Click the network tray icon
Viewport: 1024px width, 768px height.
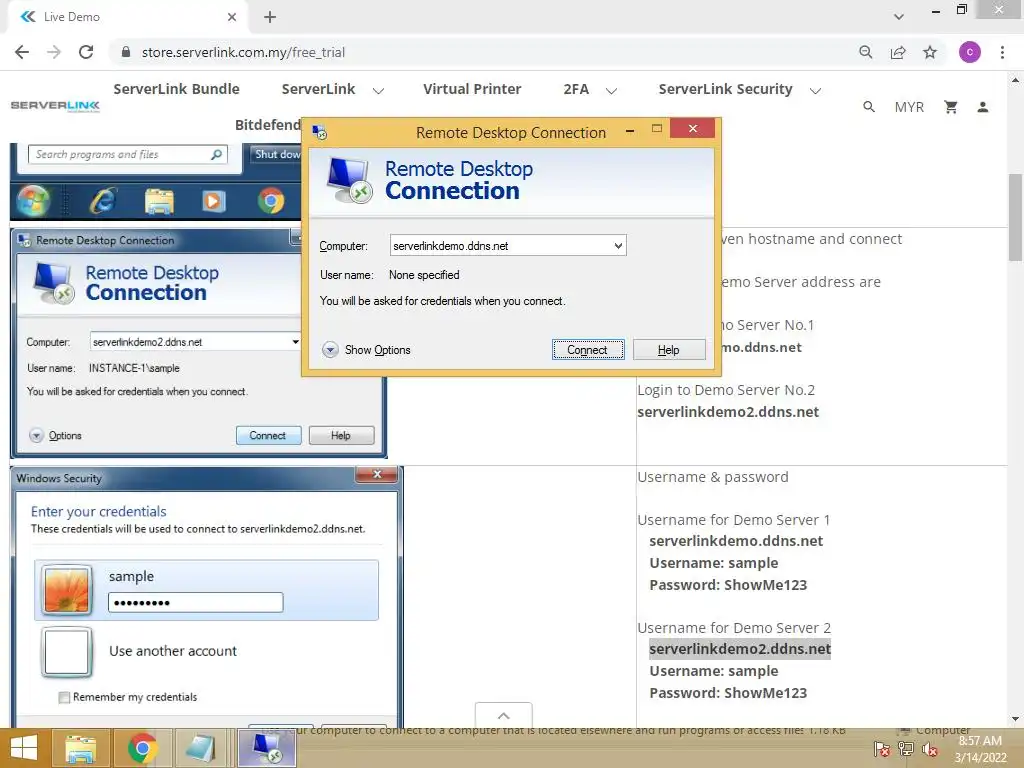coord(906,749)
